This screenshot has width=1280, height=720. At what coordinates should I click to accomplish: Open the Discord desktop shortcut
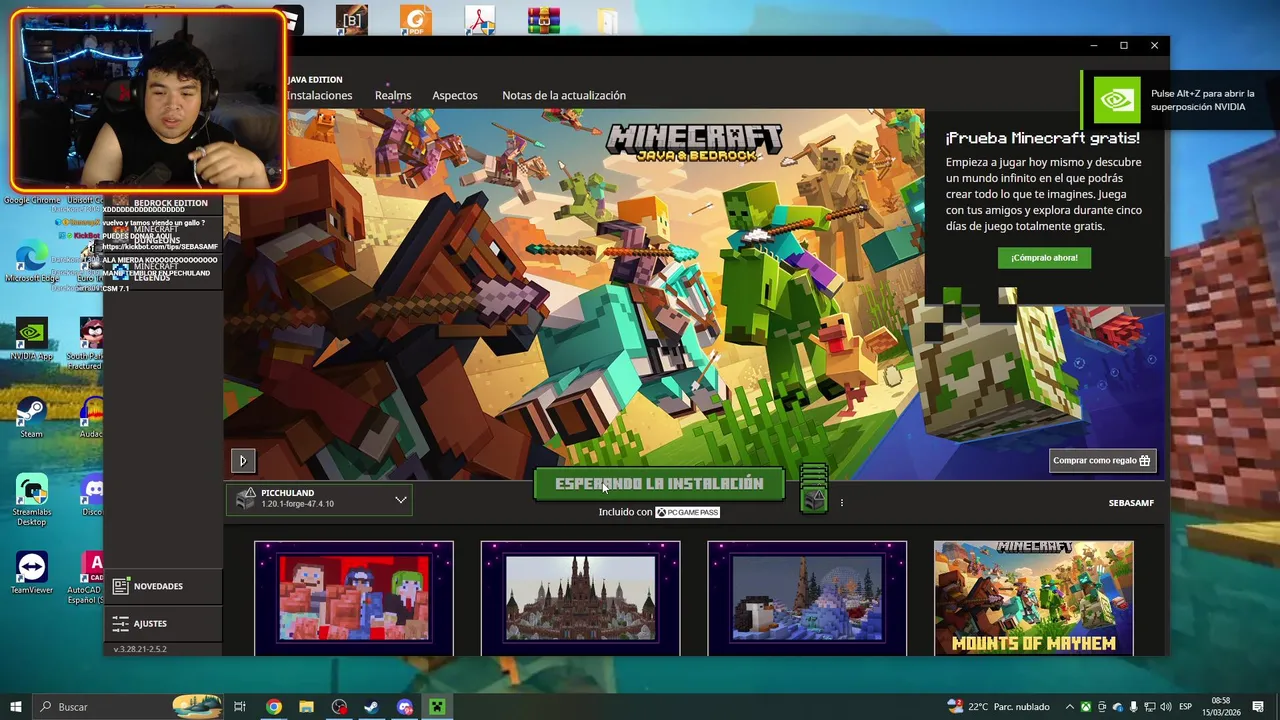click(x=93, y=496)
